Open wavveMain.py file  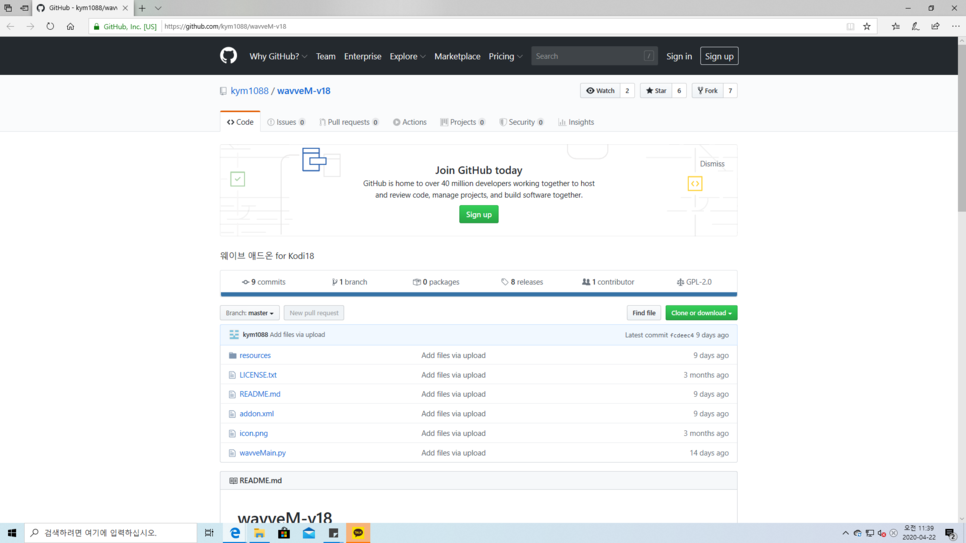(x=262, y=453)
